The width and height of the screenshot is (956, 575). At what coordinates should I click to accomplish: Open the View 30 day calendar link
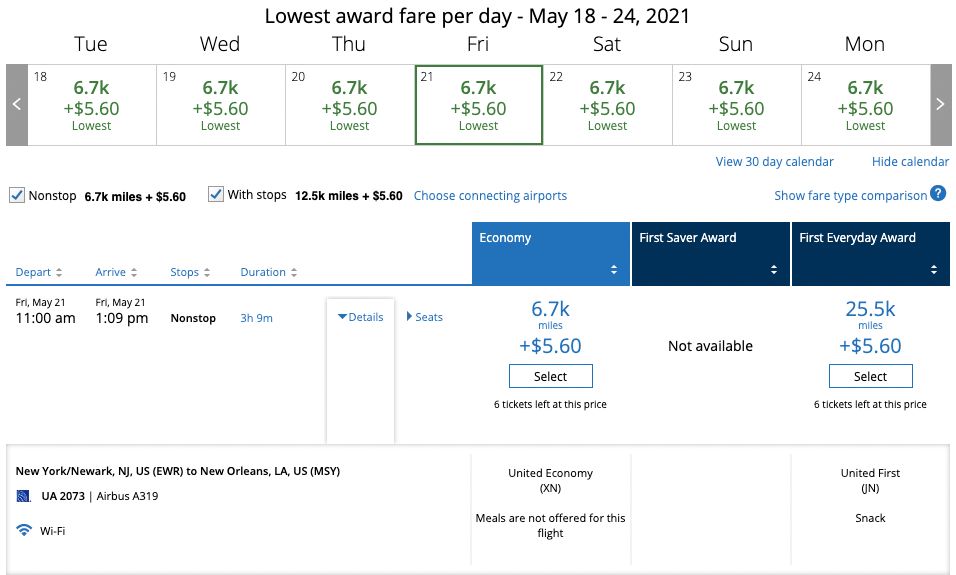tap(774, 162)
